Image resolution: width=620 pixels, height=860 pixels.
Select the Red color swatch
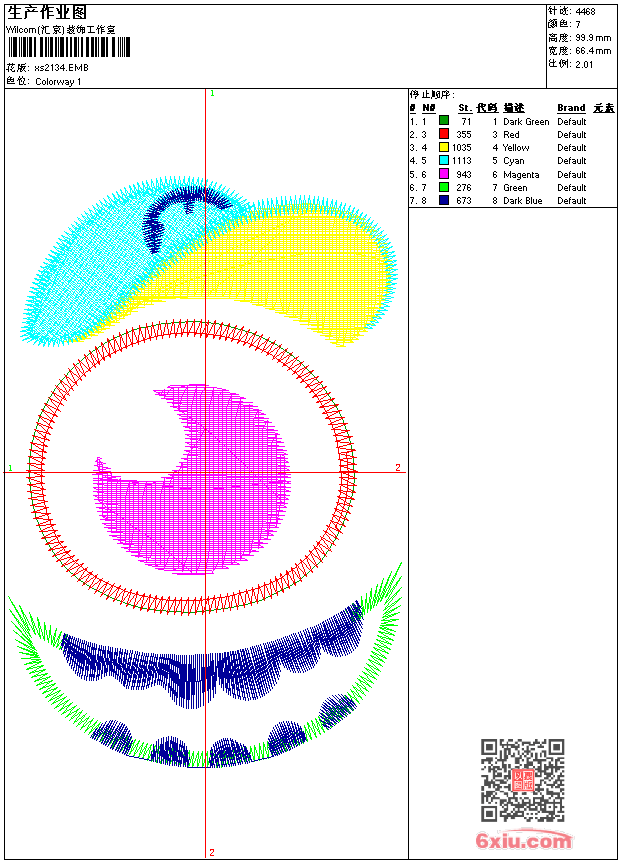pyautogui.click(x=444, y=134)
